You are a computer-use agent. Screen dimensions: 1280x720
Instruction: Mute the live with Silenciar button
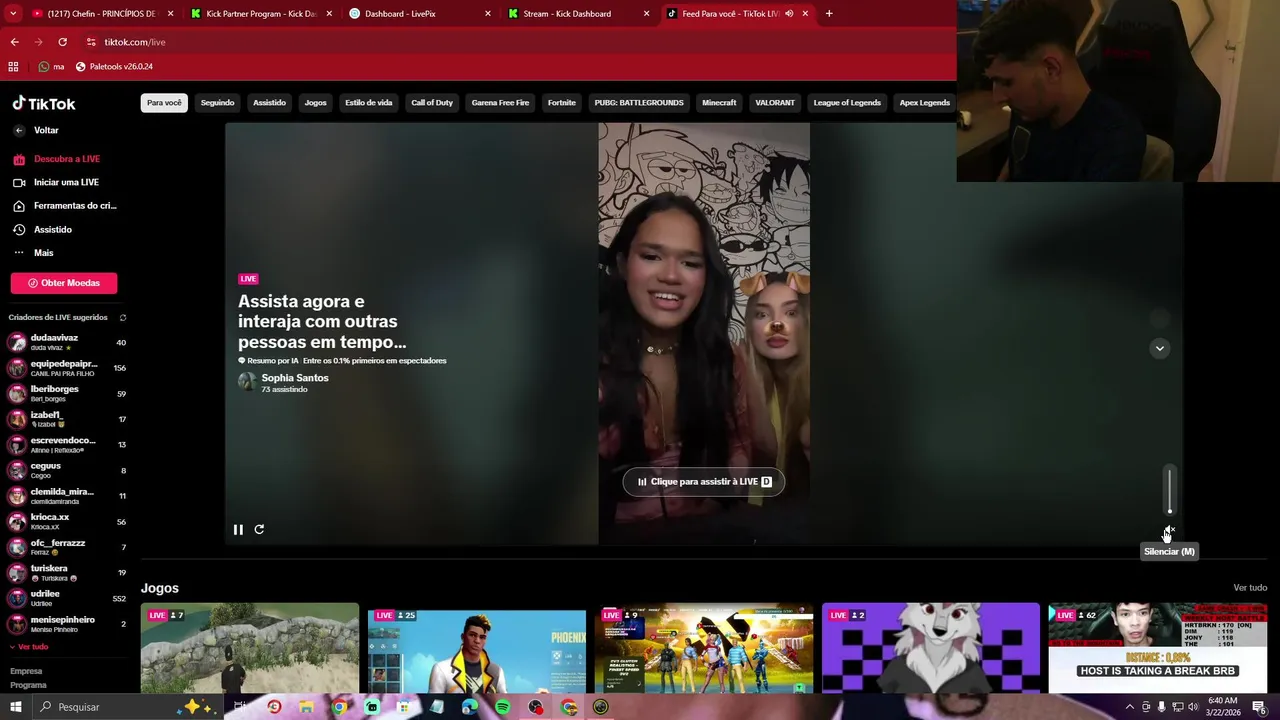1169,531
